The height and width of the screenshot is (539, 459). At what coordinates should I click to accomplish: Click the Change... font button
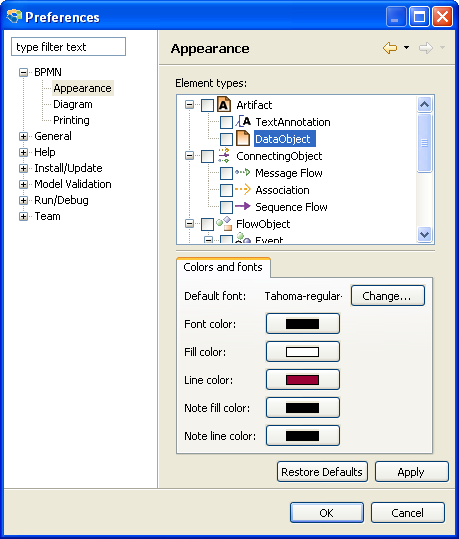click(x=388, y=296)
